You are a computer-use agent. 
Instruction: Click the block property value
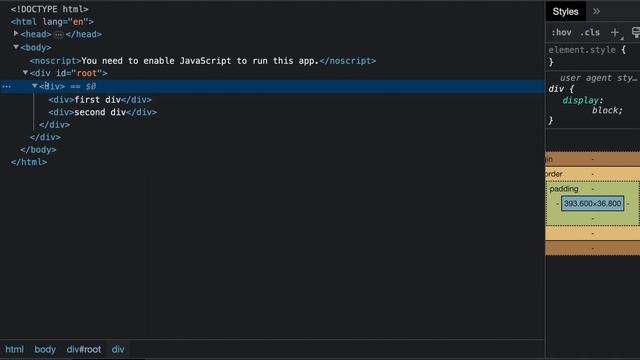tap(604, 110)
